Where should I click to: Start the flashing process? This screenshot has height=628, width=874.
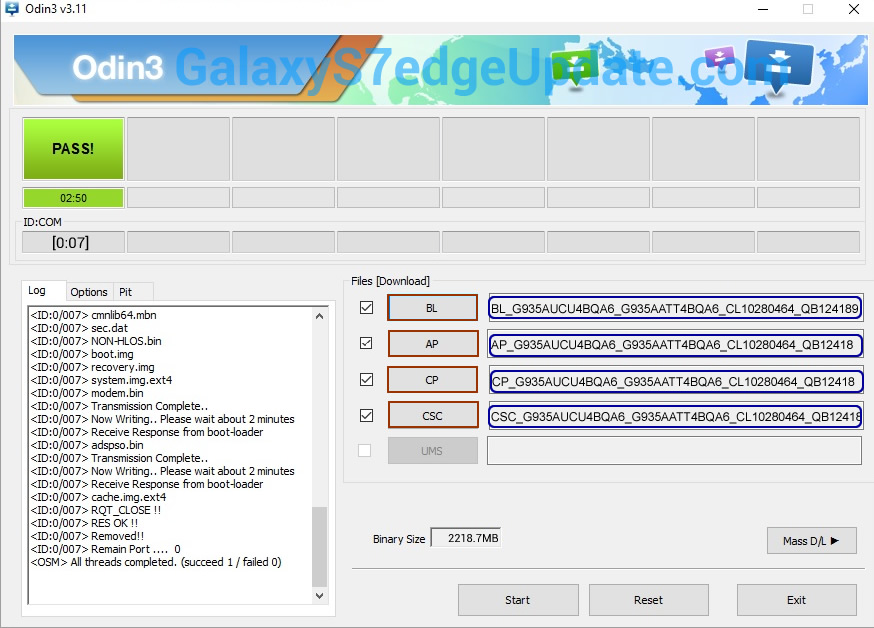tap(518, 600)
